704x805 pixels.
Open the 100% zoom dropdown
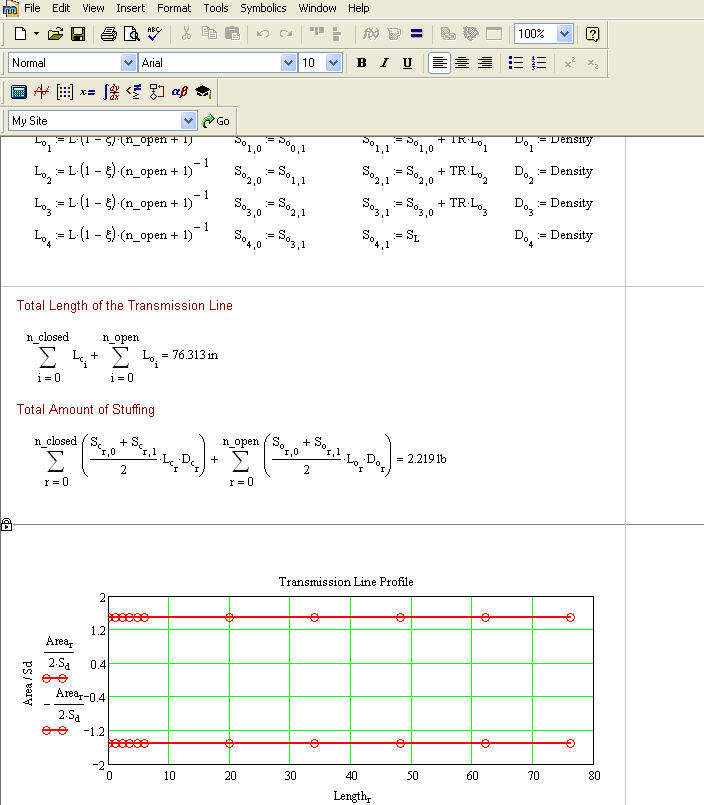pyautogui.click(x=564, y=34)
